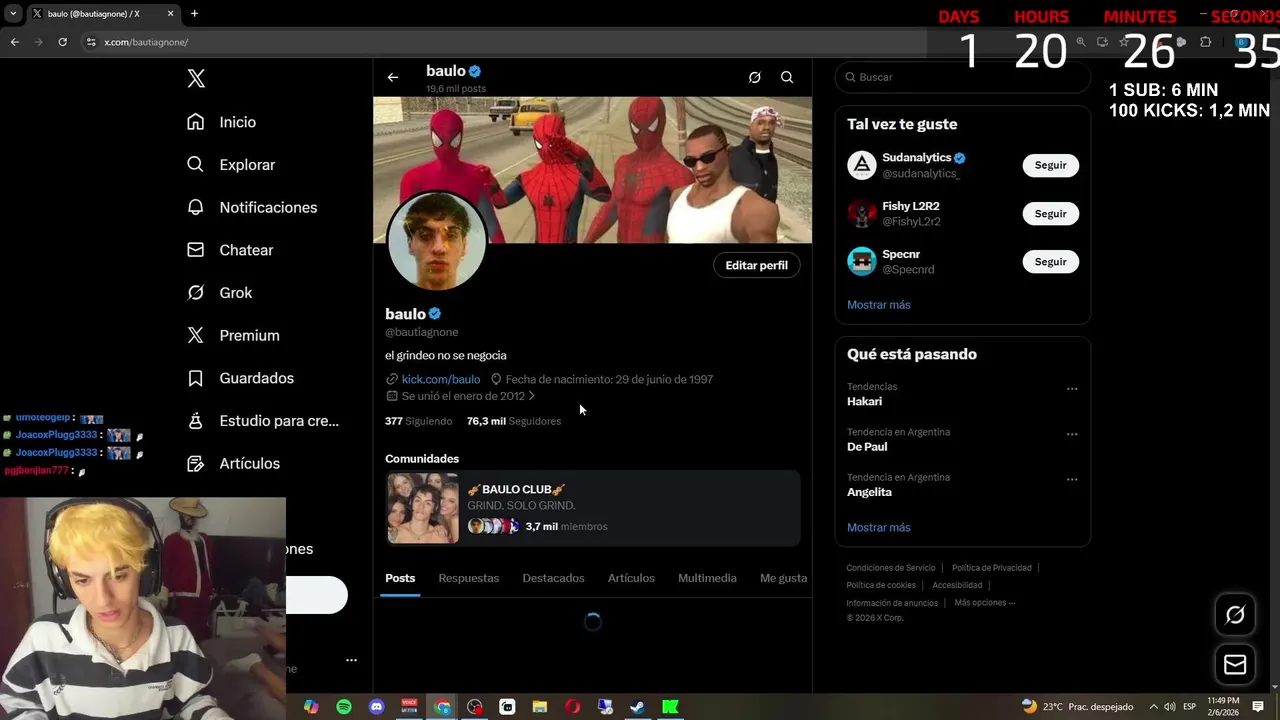Open the Spider-Man banner image
Viewport: 1280px width, 720px height.
(592, 170)
